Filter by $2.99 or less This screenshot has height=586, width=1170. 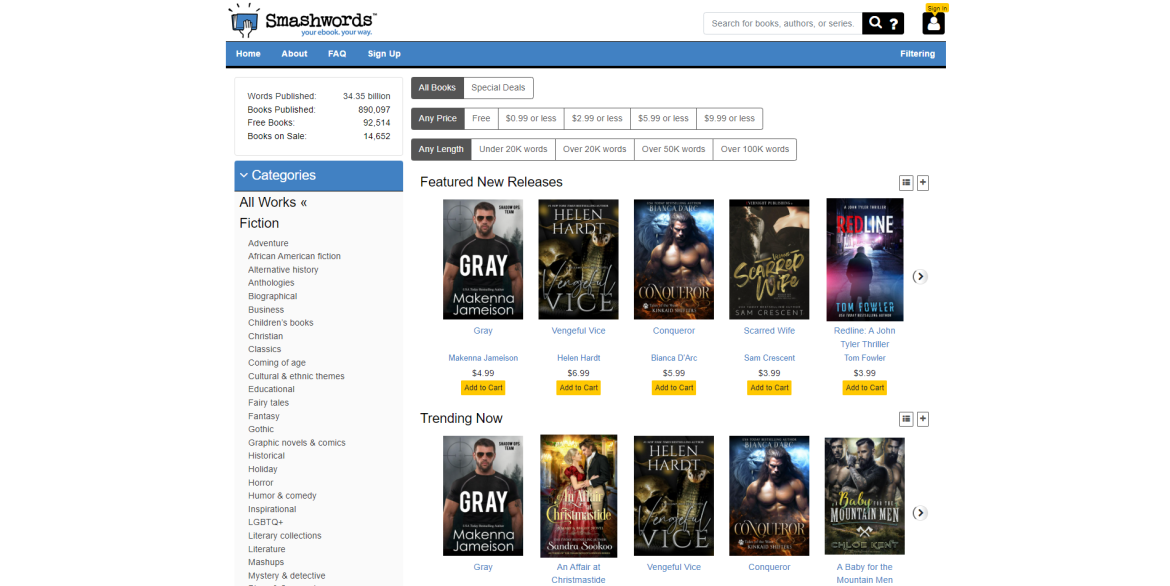point(597,118)
